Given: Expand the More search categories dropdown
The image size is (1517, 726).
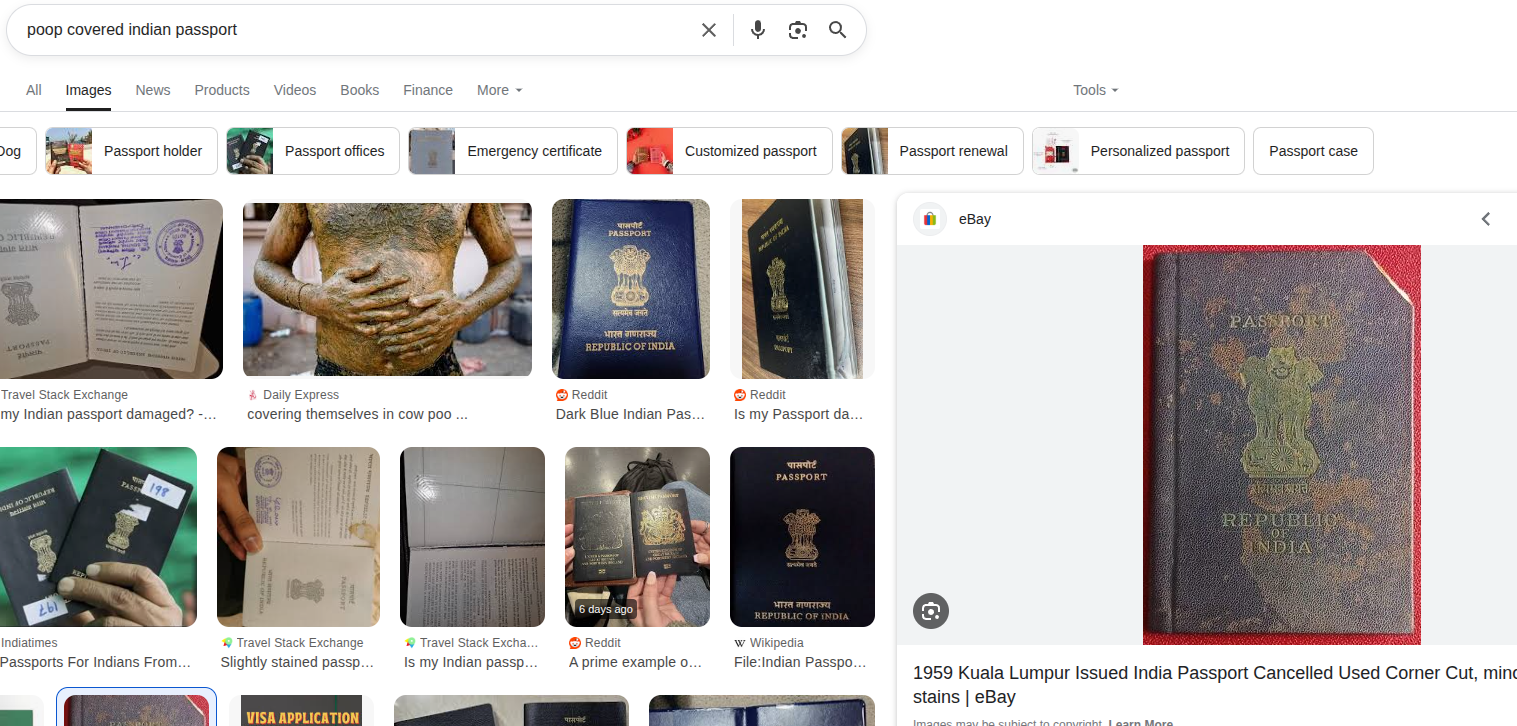Looking at the screenshot, I should pos(499,90).
